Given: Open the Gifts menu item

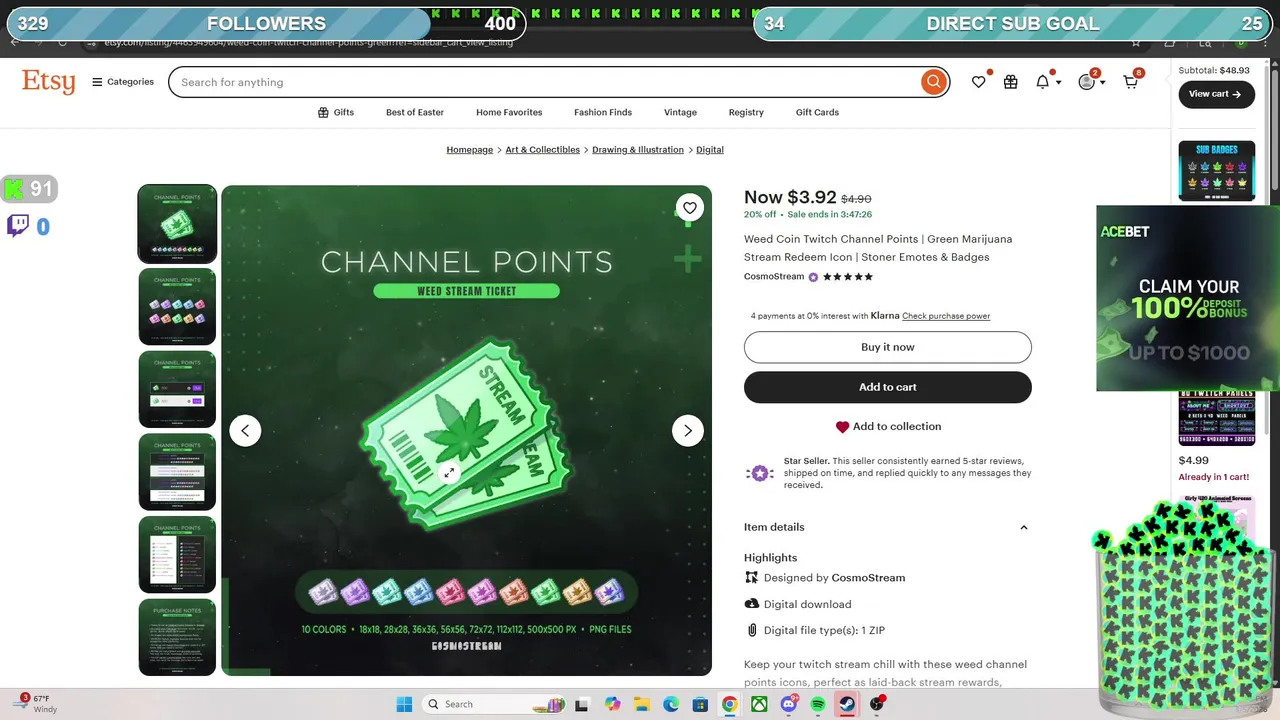Looking at the screenshot, I should (x=336, y=112).
